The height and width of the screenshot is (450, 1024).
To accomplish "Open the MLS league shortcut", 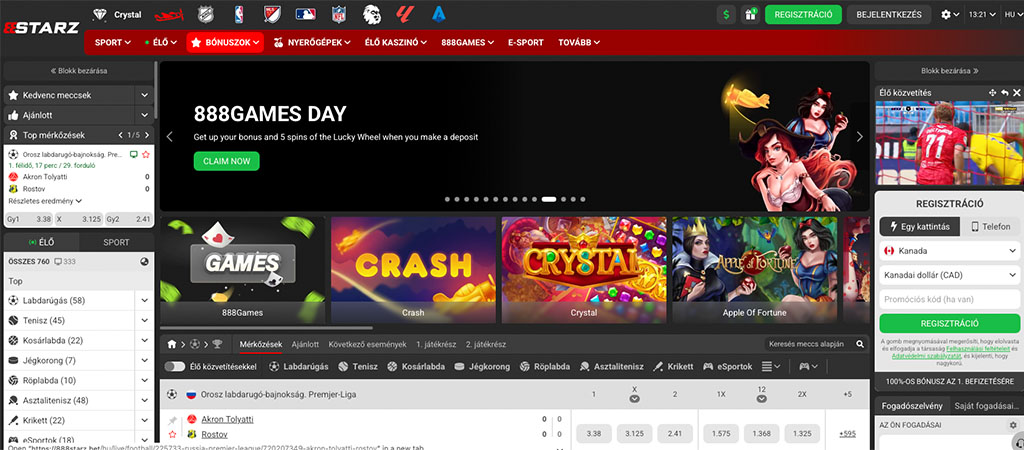I will pos(272,14).
